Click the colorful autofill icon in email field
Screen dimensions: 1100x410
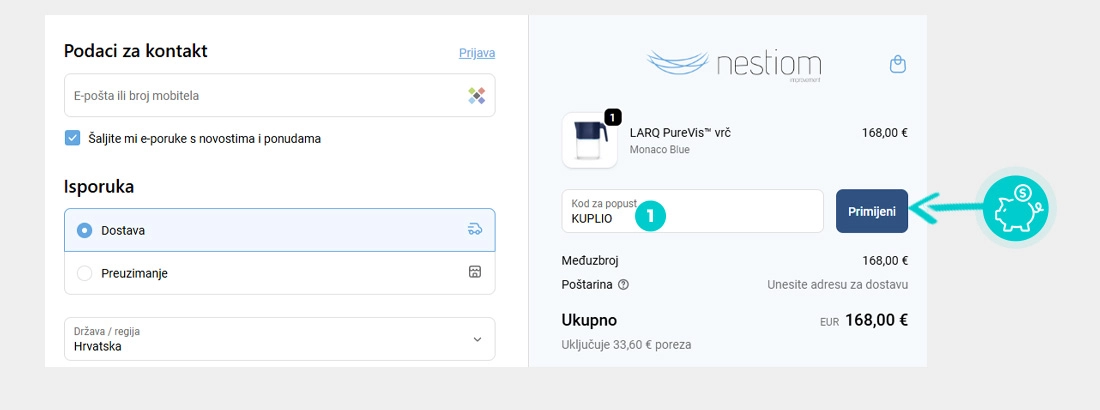tap(476, 95)
